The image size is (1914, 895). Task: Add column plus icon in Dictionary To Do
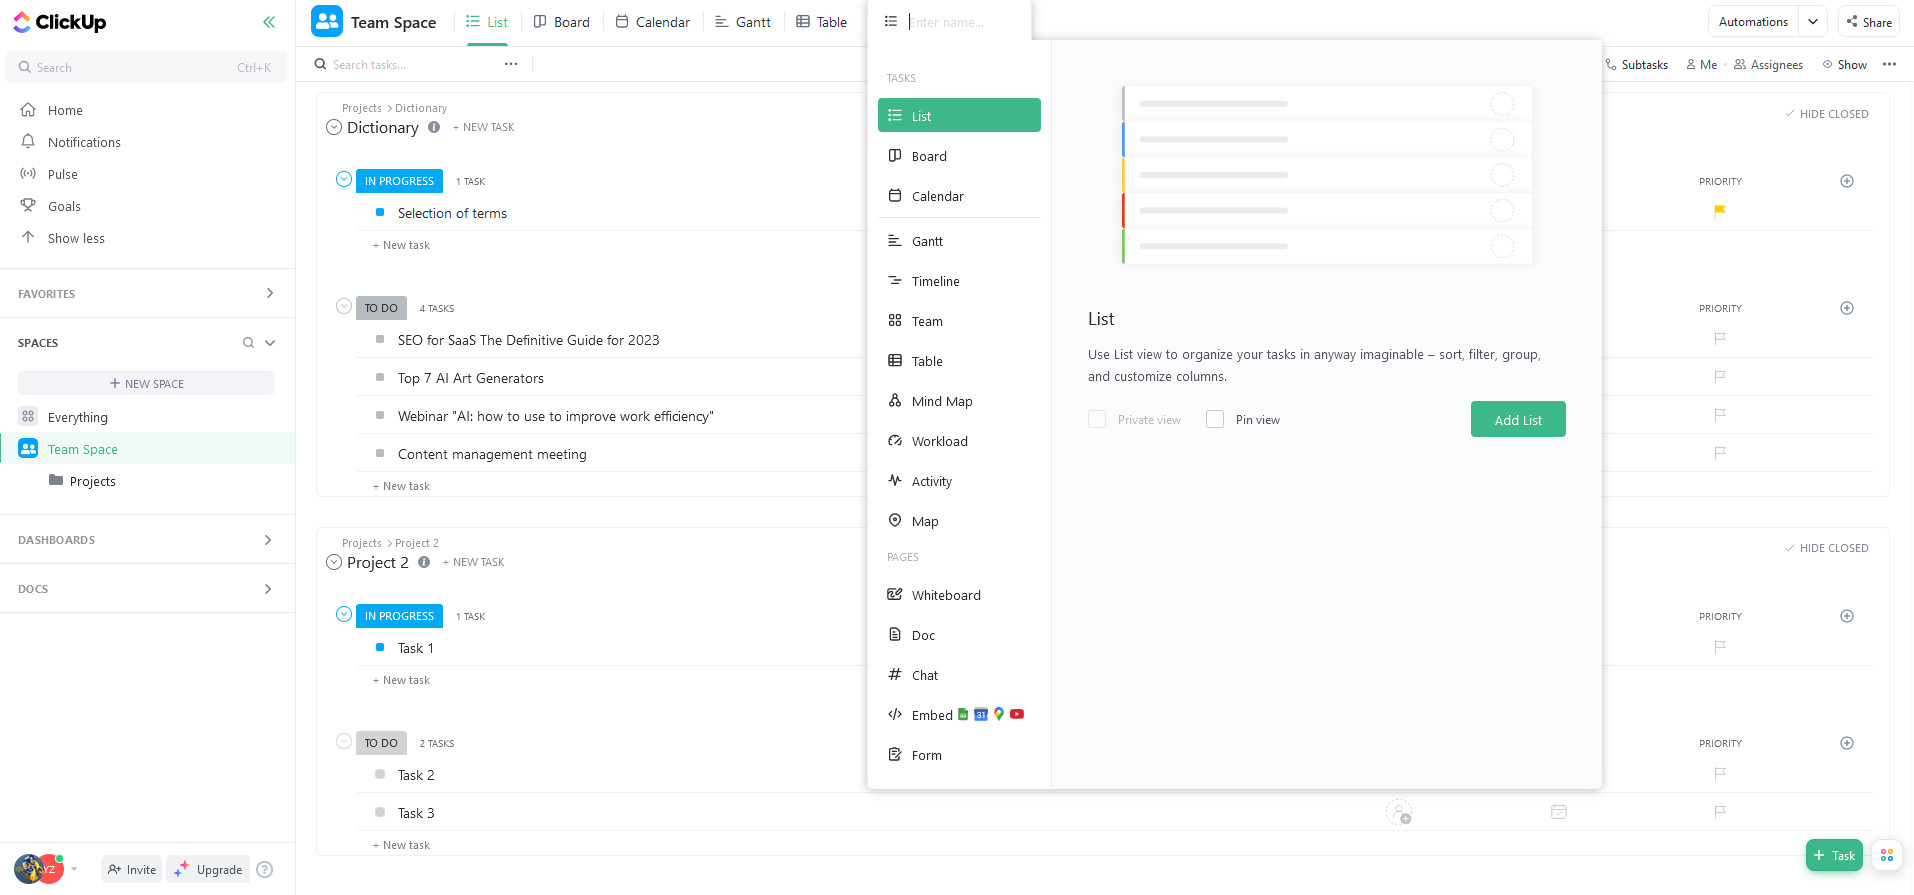(1847, 308)
